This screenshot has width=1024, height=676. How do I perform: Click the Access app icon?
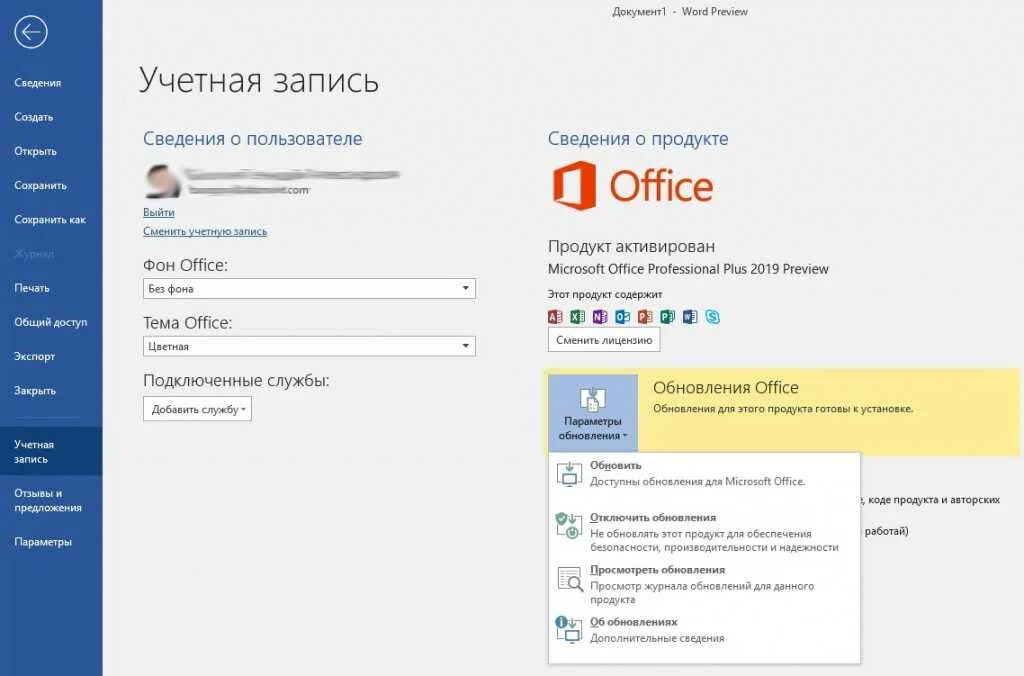(555, 317)
